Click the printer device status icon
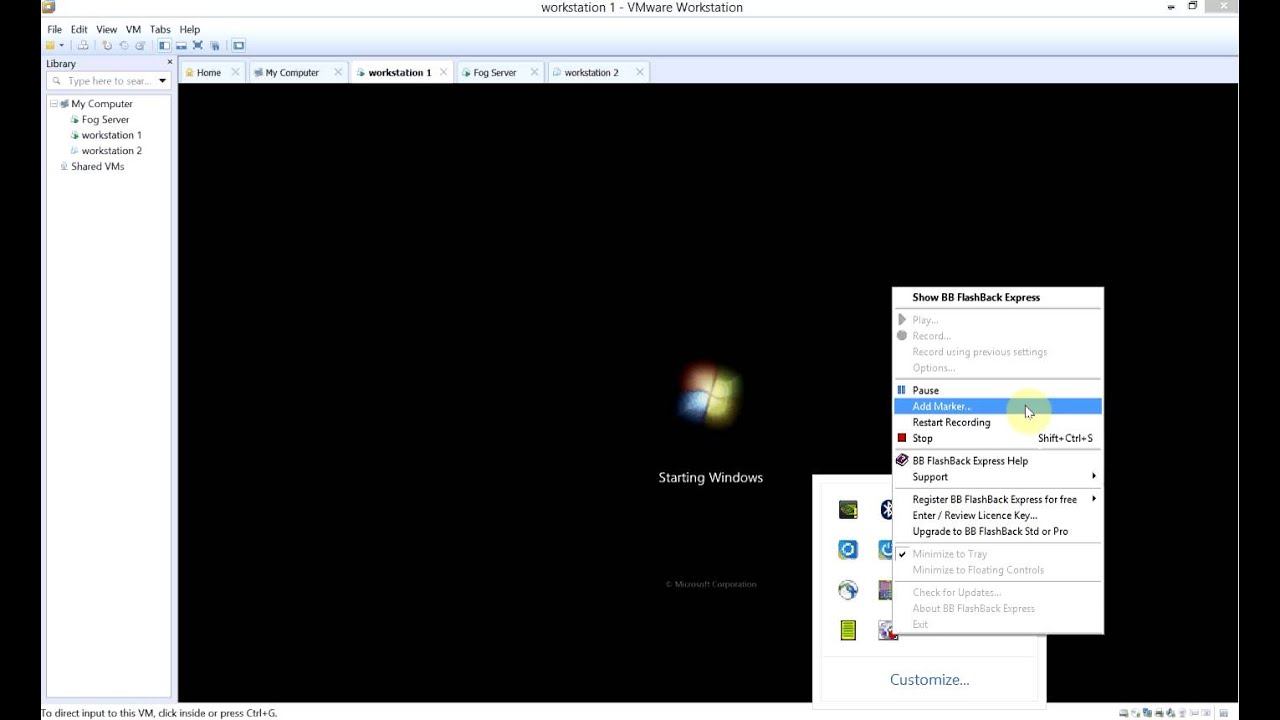This screenshot has height=720, width=1280. 1159,713
